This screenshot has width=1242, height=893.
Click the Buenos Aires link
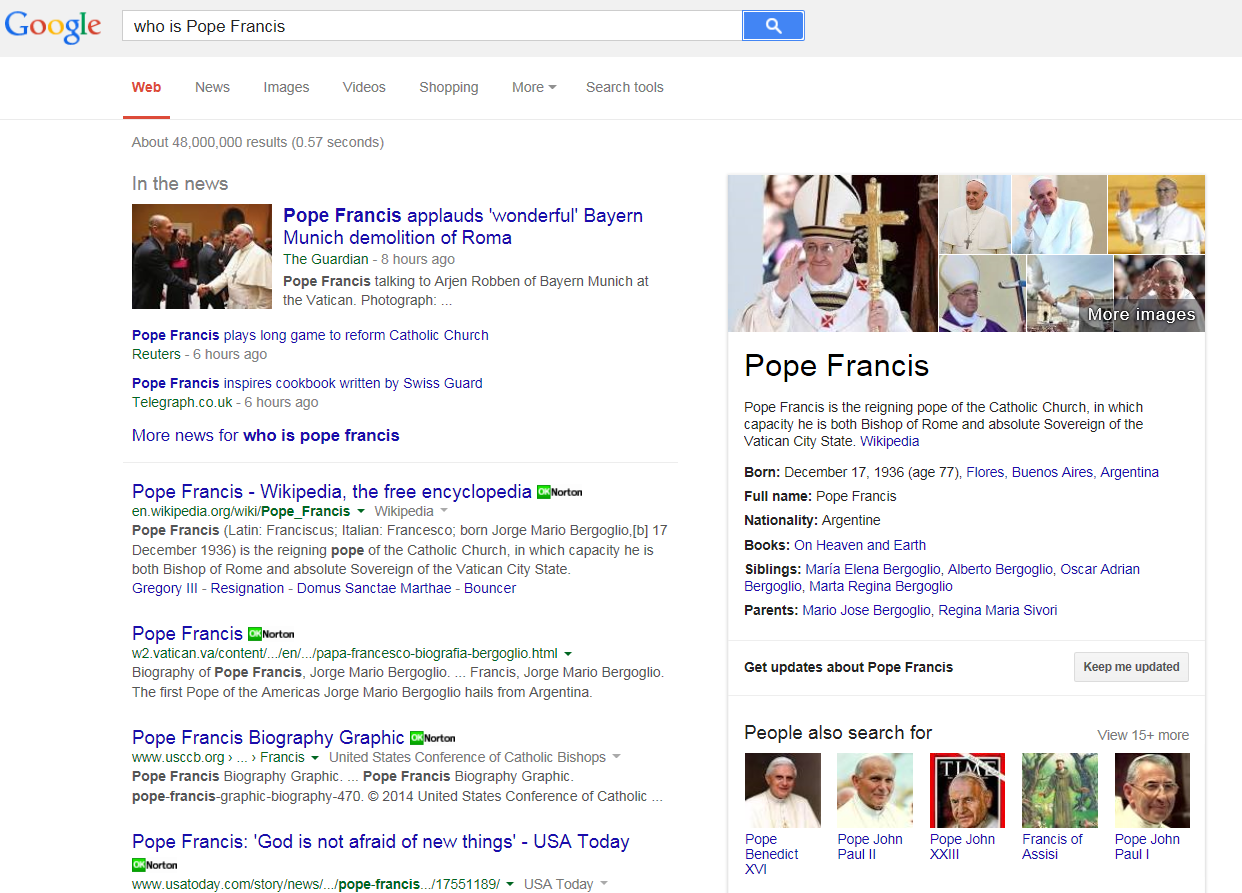click(1052, 472)
